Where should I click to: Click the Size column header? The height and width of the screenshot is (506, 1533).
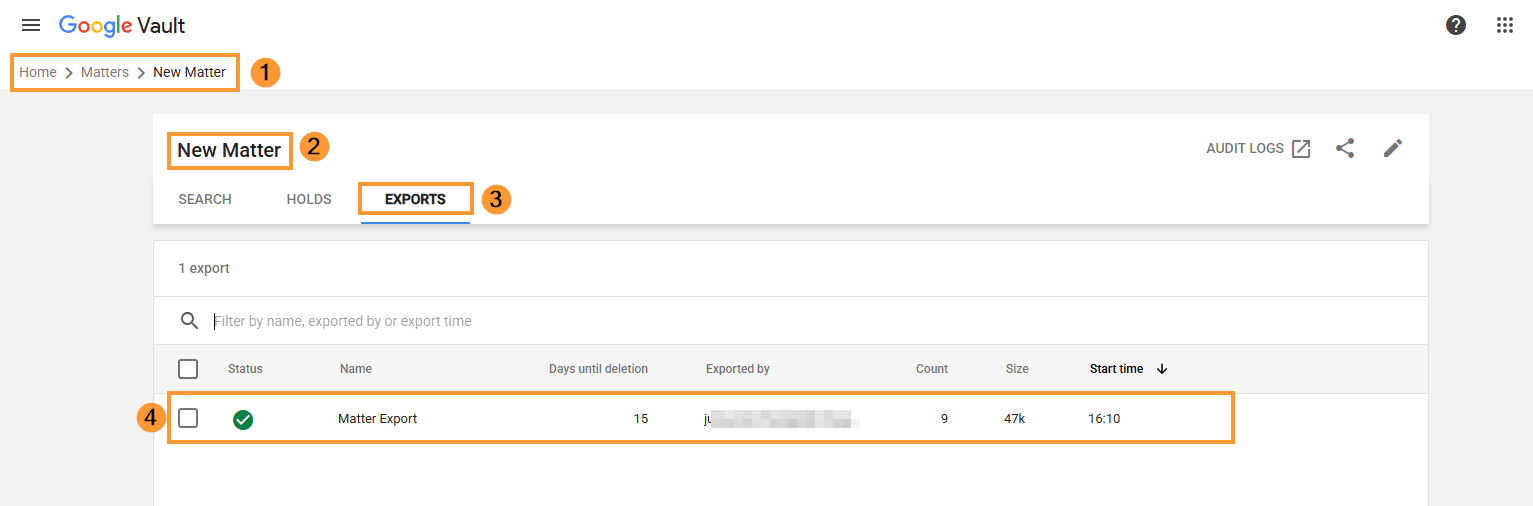point(1017,369)
